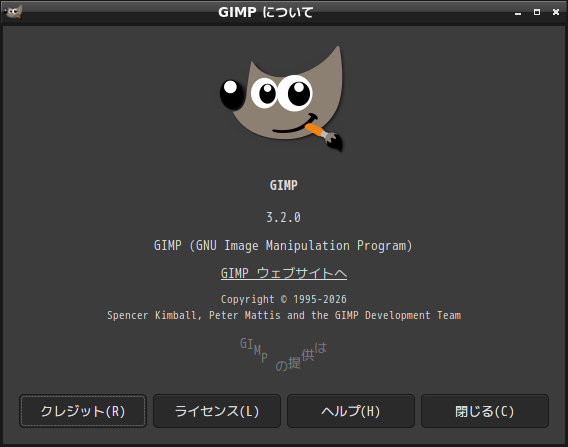Close the window with the title bar X

click(x=556, y=12)
